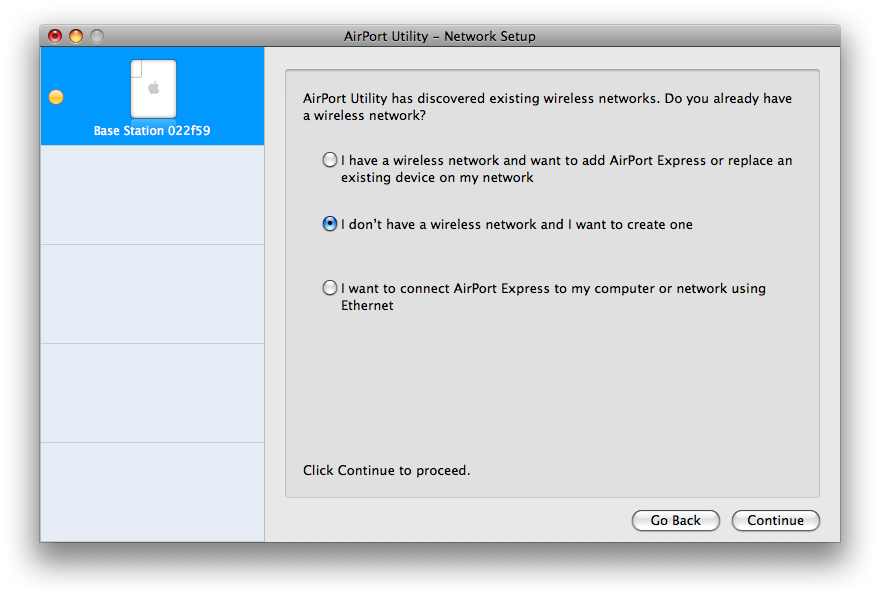Click the "Click Continue to proceed." instruction text

[386, 470]
